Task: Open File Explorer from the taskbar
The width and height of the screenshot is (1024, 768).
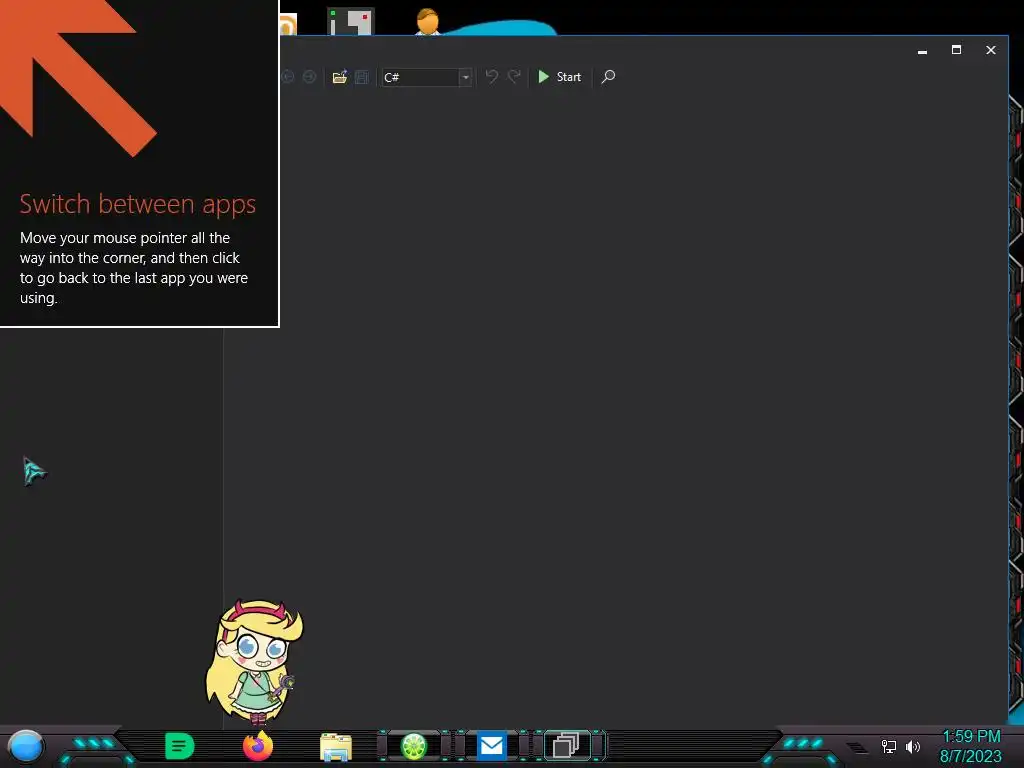Action: [336, 747]
